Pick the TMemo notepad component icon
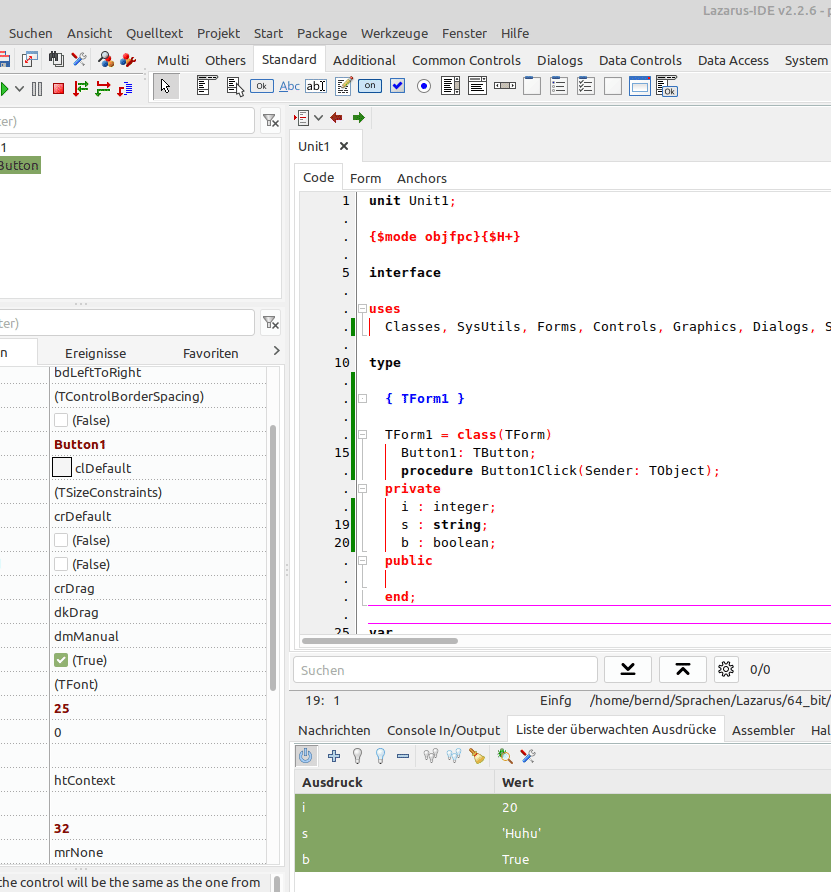 click(x=343, y=86)
